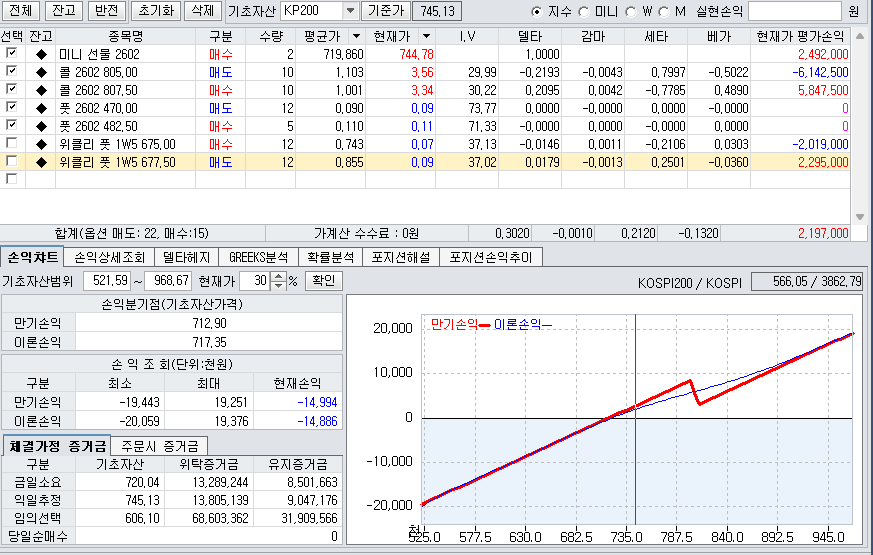The height and width of the screenshot is (555, 873).
Task: Check the empty bottom row checkbox
Action: tap(11, 179)
